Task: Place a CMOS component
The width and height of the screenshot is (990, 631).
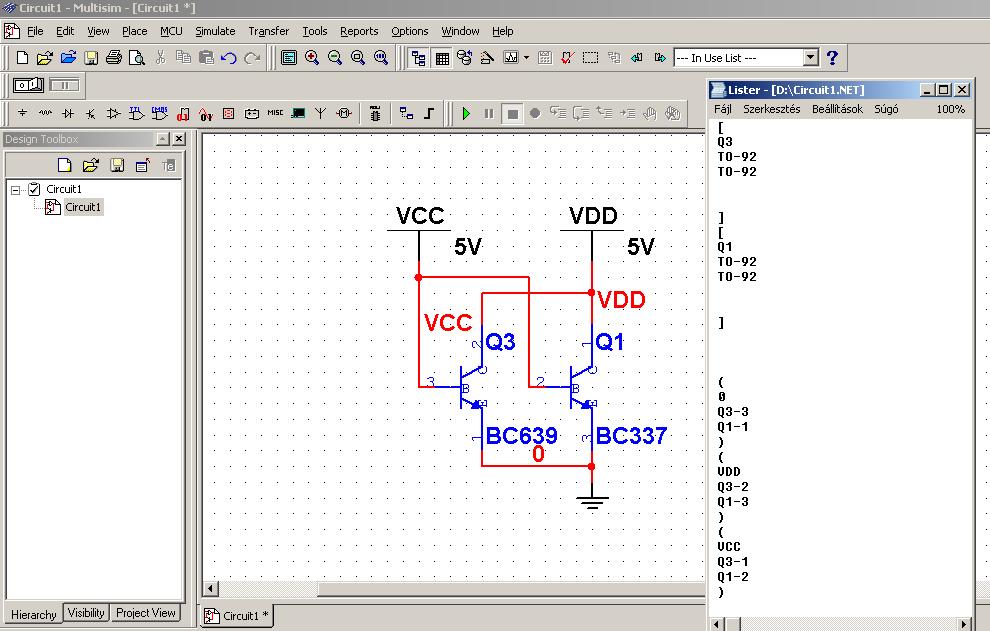Action: coord(160,114)
